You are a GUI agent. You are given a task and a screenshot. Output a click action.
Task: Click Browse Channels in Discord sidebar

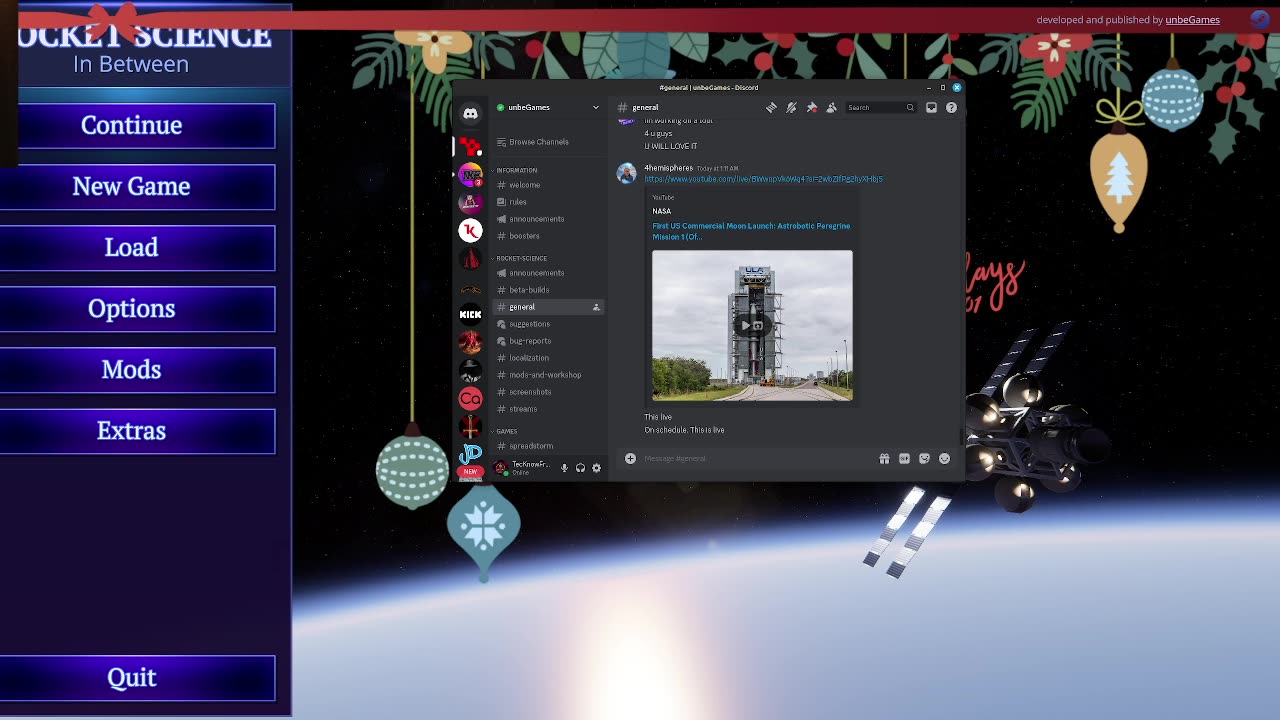click(x=548, y=142)
